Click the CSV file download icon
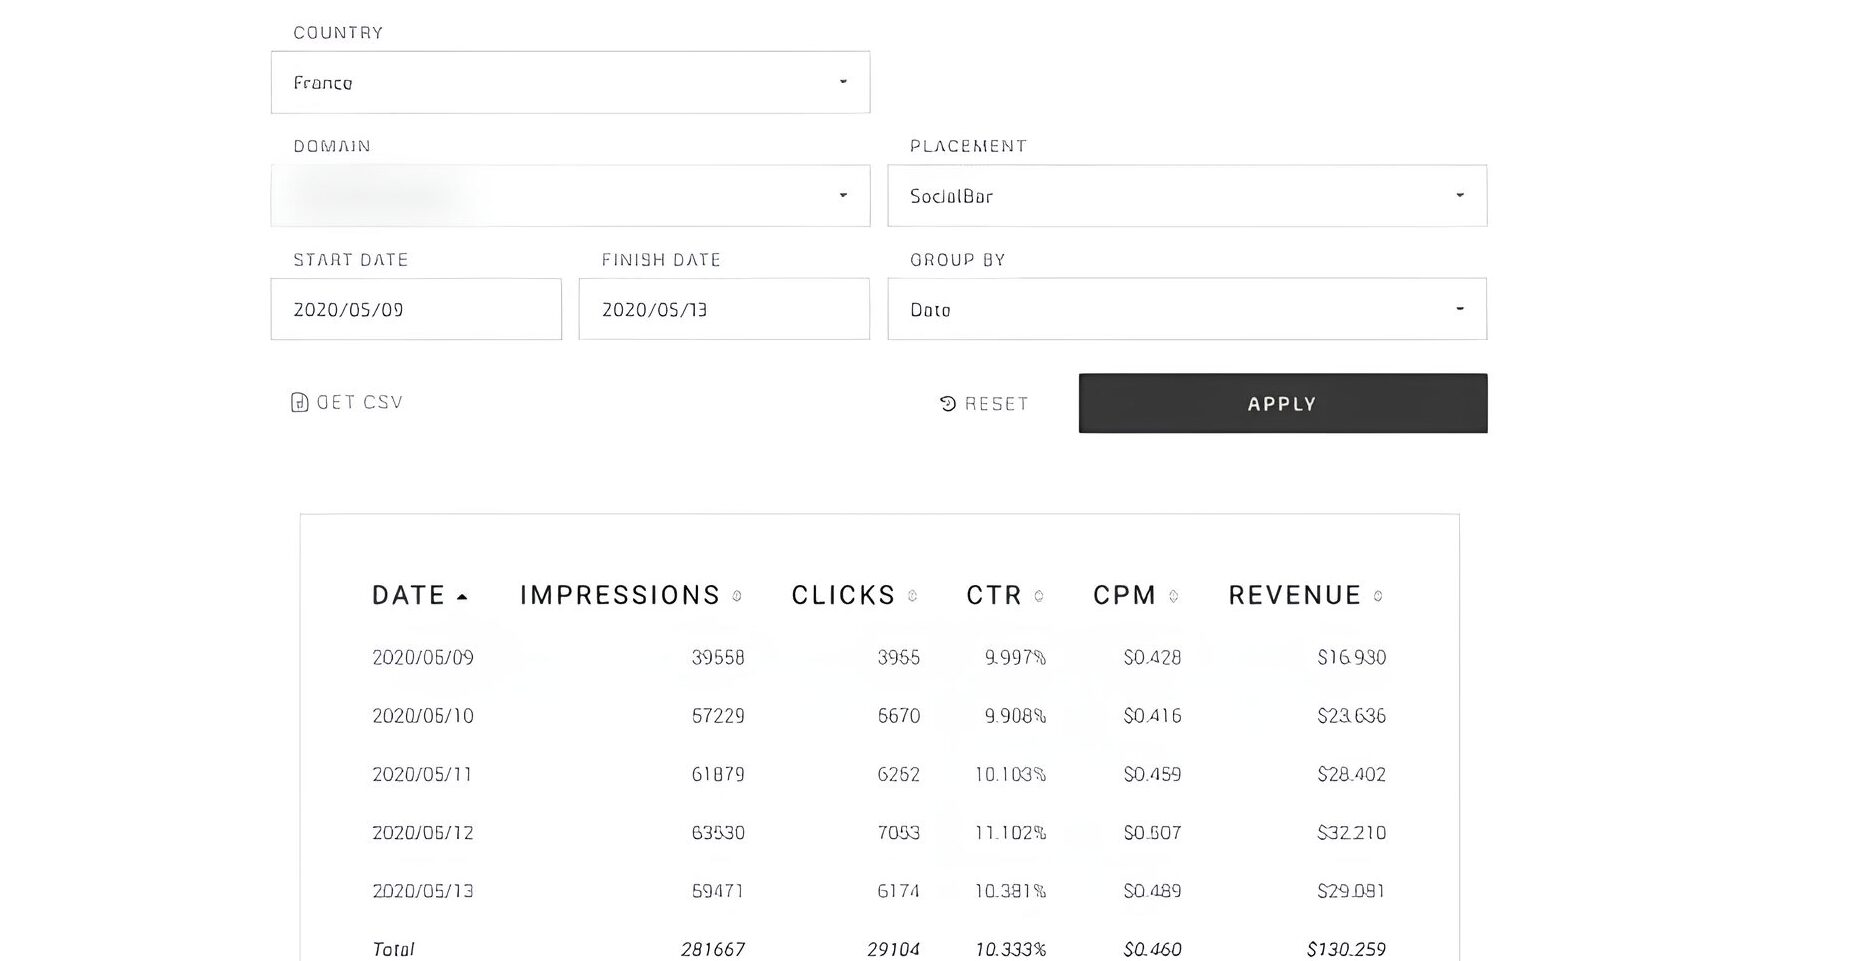 pos(299,402)
